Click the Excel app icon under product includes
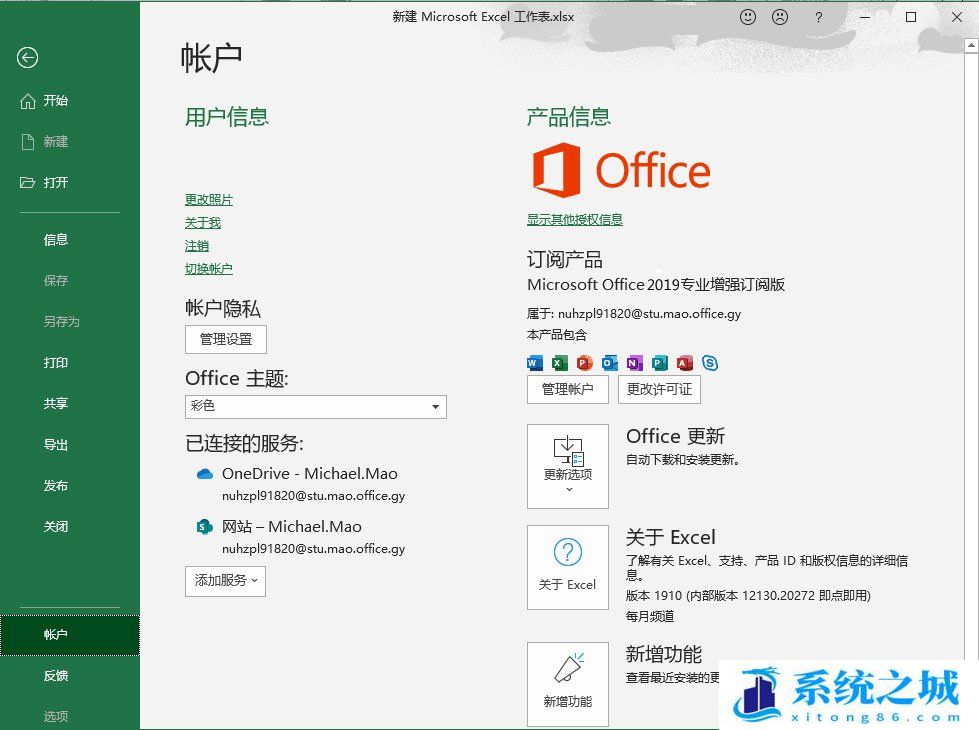Screen dimensions: 979x730 click(x=559, y=363)
